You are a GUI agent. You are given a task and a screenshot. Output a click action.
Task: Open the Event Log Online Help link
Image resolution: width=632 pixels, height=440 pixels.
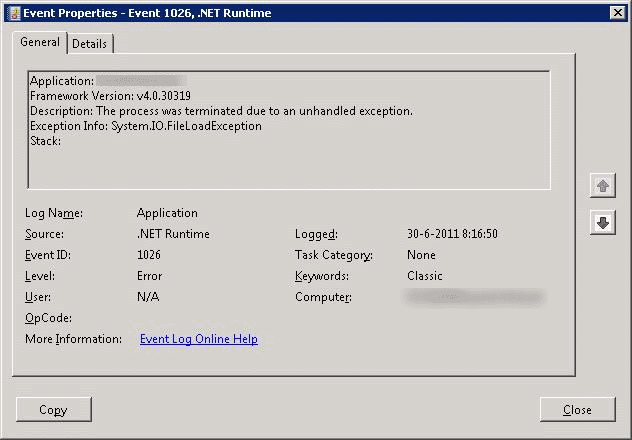coord(199,339)
